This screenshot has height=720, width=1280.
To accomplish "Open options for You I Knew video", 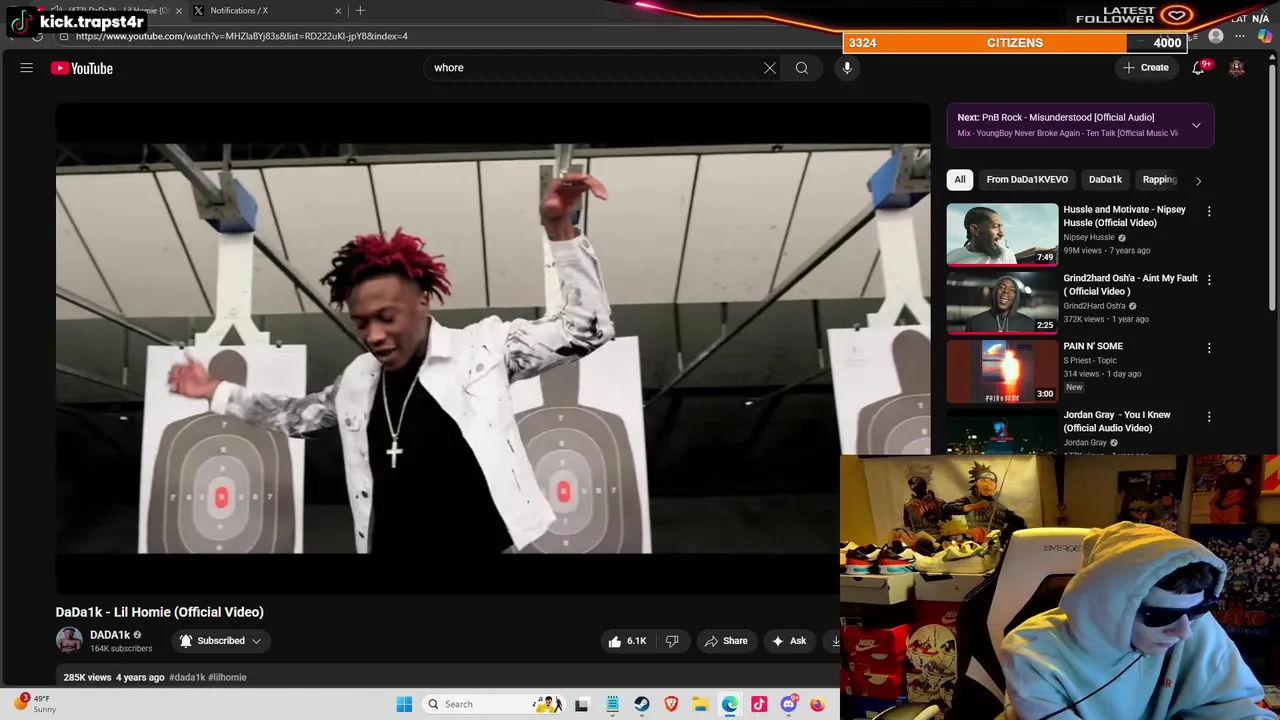I will 1209,416.
